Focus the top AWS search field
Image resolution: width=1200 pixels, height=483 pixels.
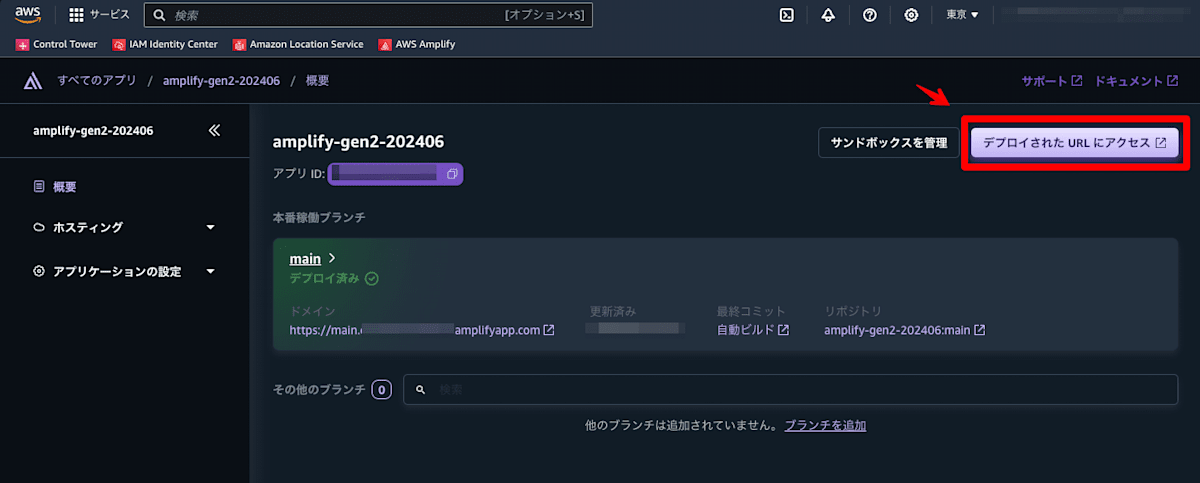coord(368,15)
